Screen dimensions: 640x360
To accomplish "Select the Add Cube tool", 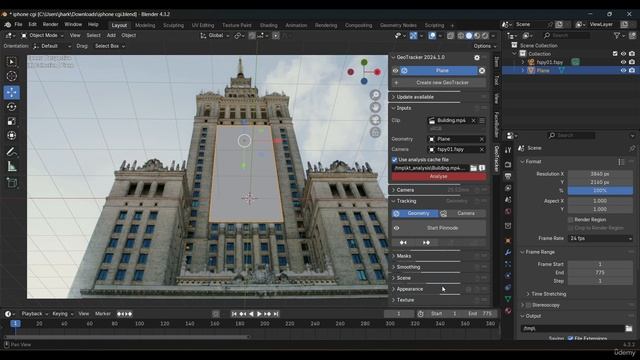I will [11, 182].
